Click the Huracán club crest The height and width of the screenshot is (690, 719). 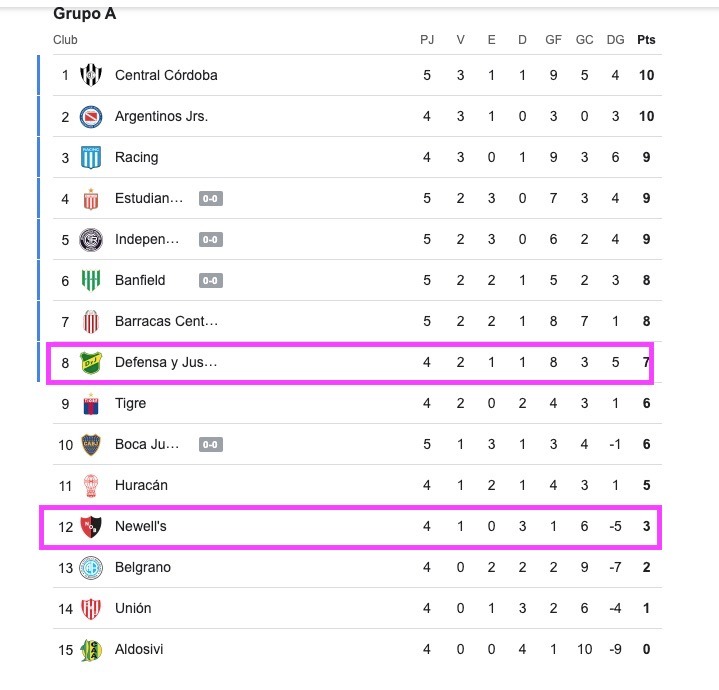point(91,485)
